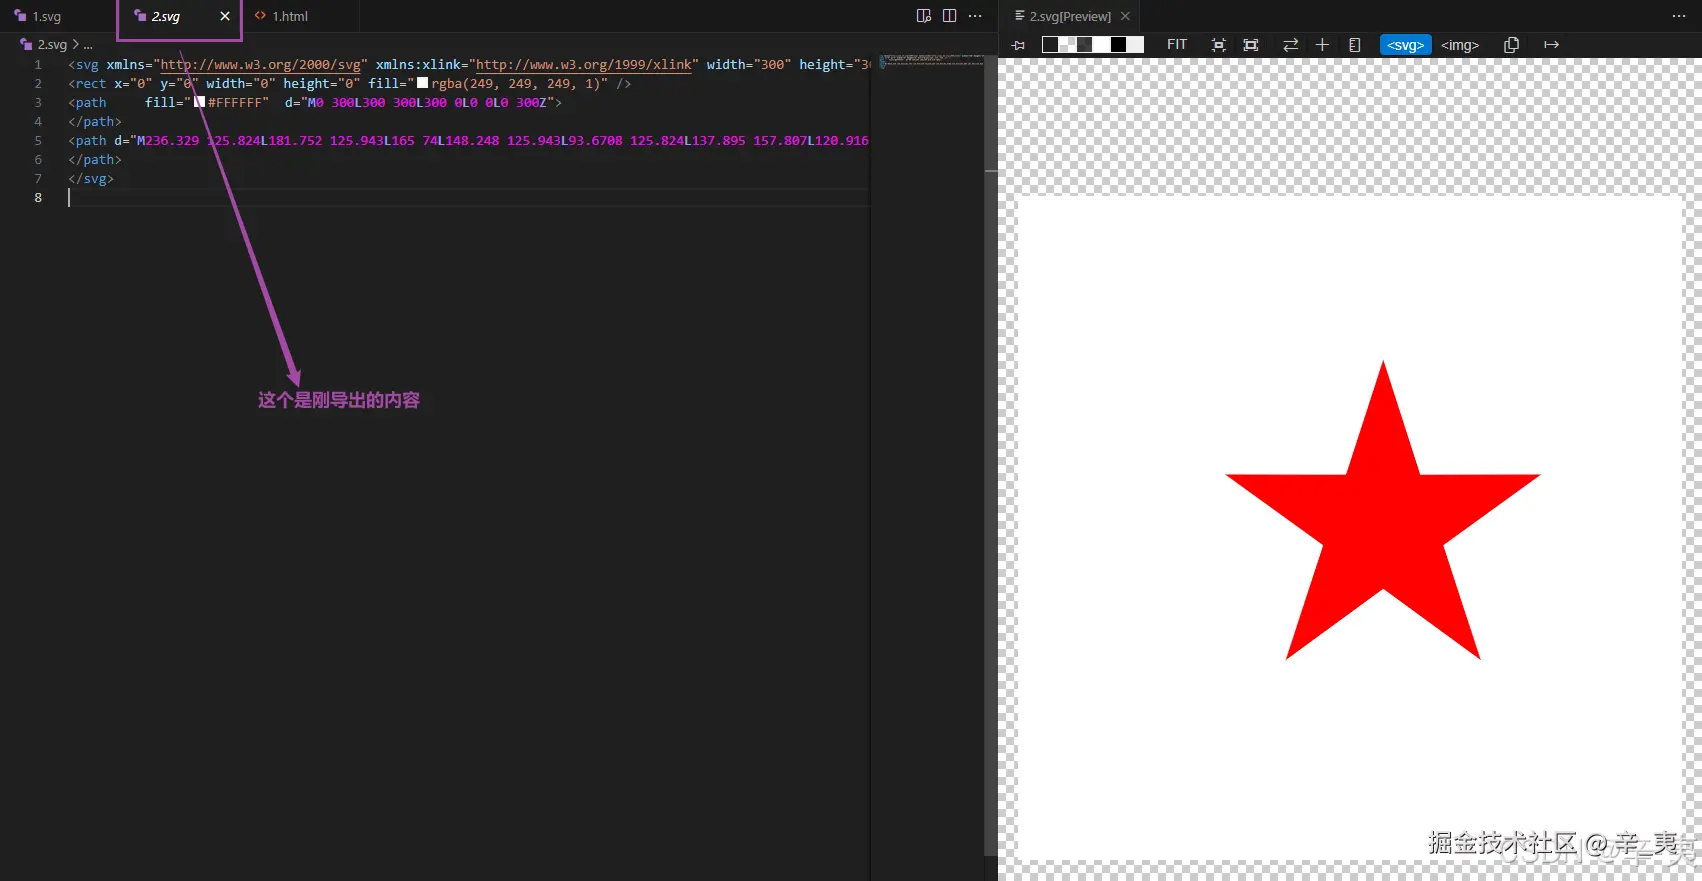Click the 1.svg tab file icon

(x=20, y=16)
